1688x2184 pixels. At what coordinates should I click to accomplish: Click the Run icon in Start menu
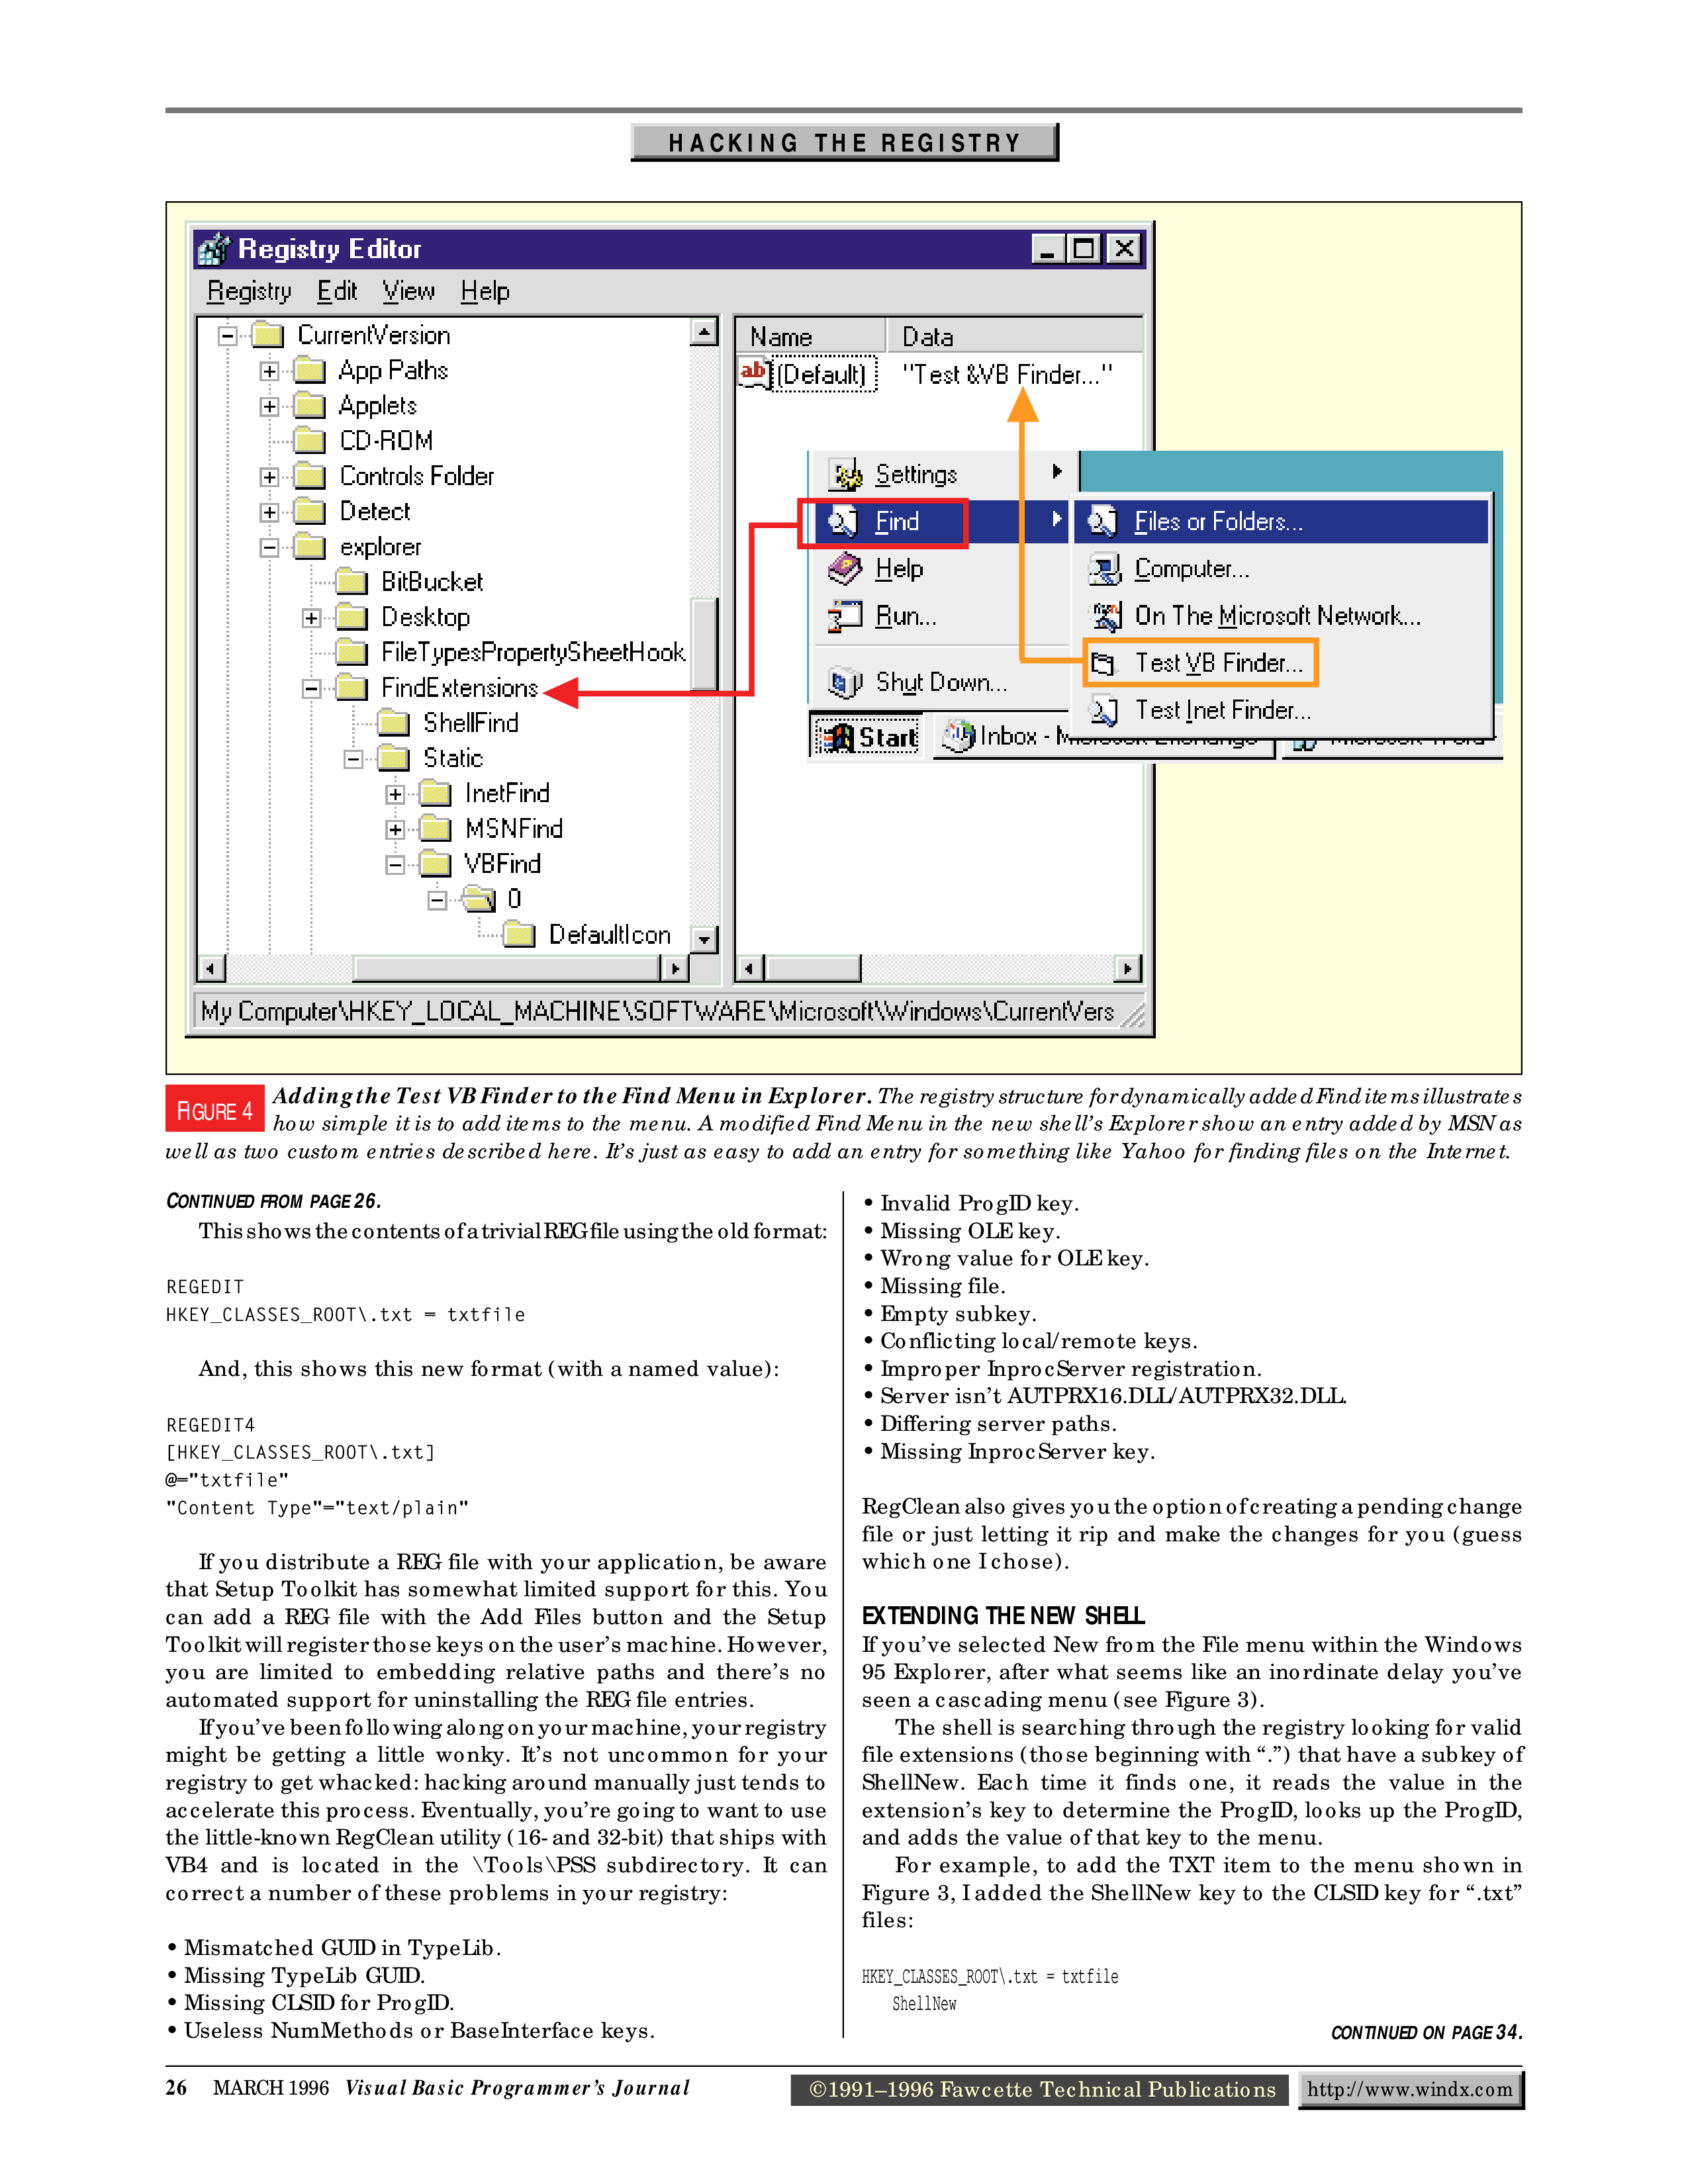click(x=845, y=616)
